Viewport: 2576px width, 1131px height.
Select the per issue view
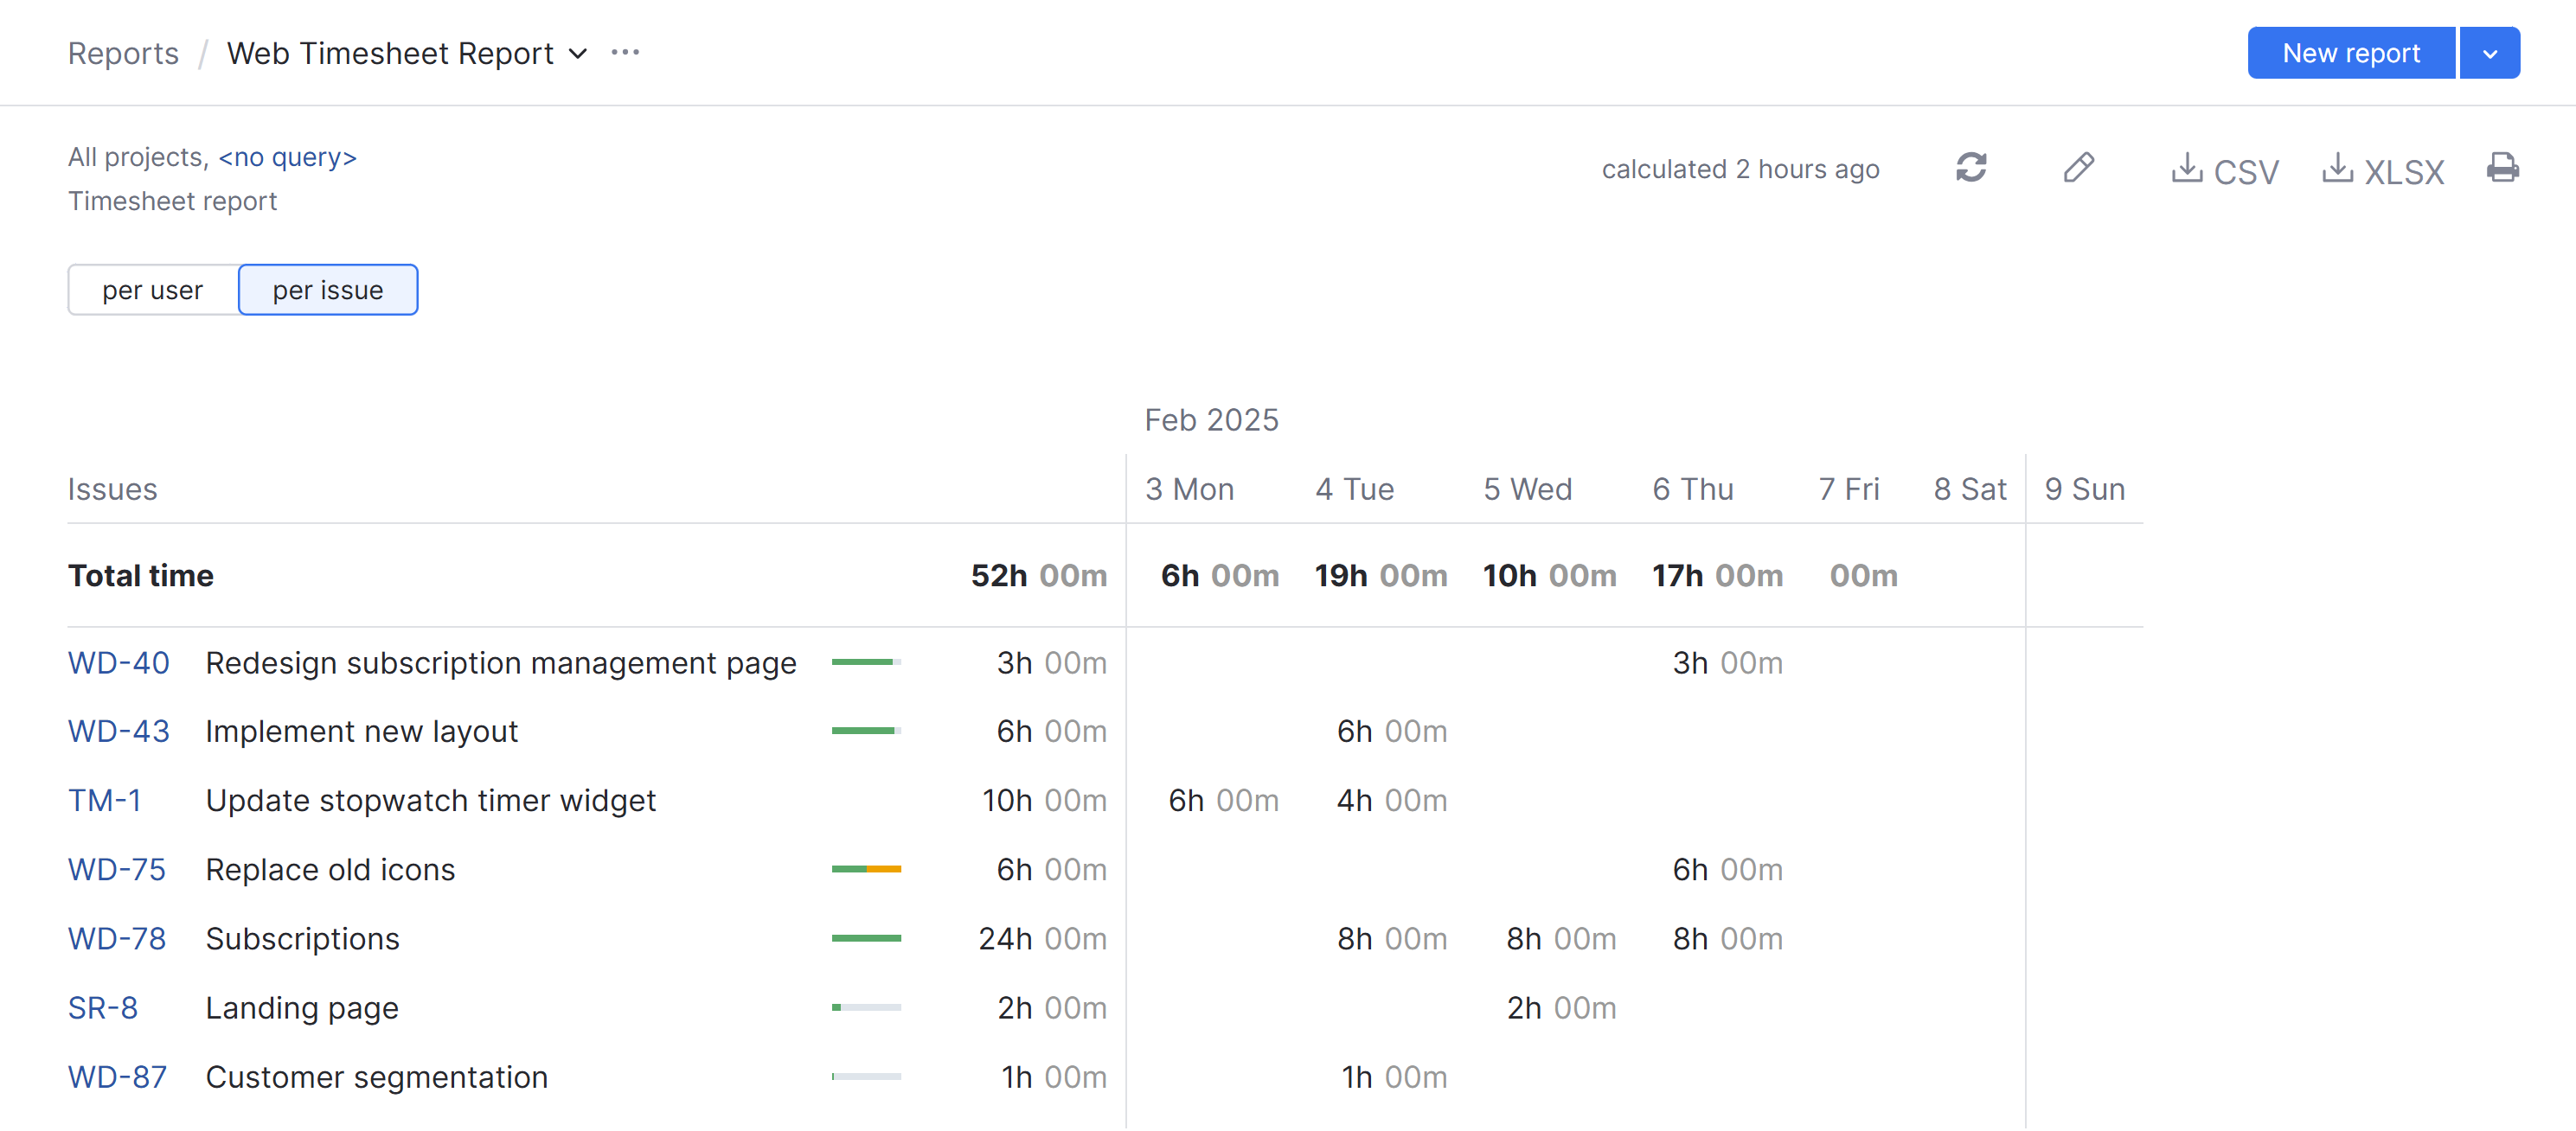[327, 290]
